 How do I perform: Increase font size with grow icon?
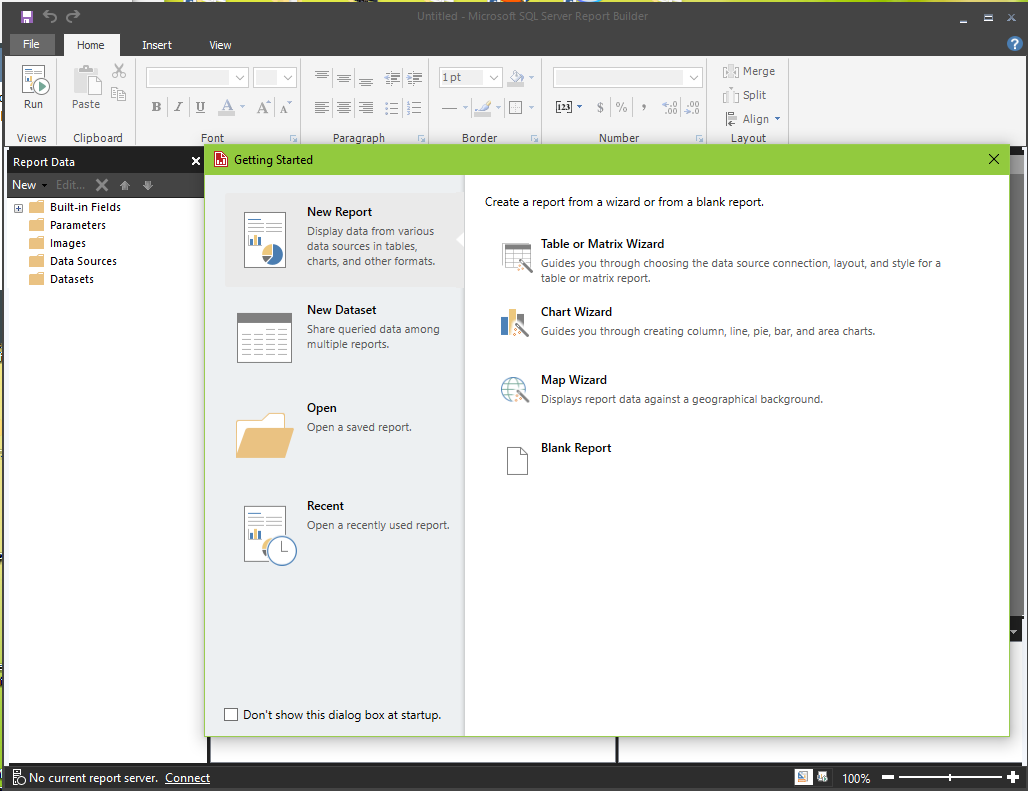[x=263, y=107]
